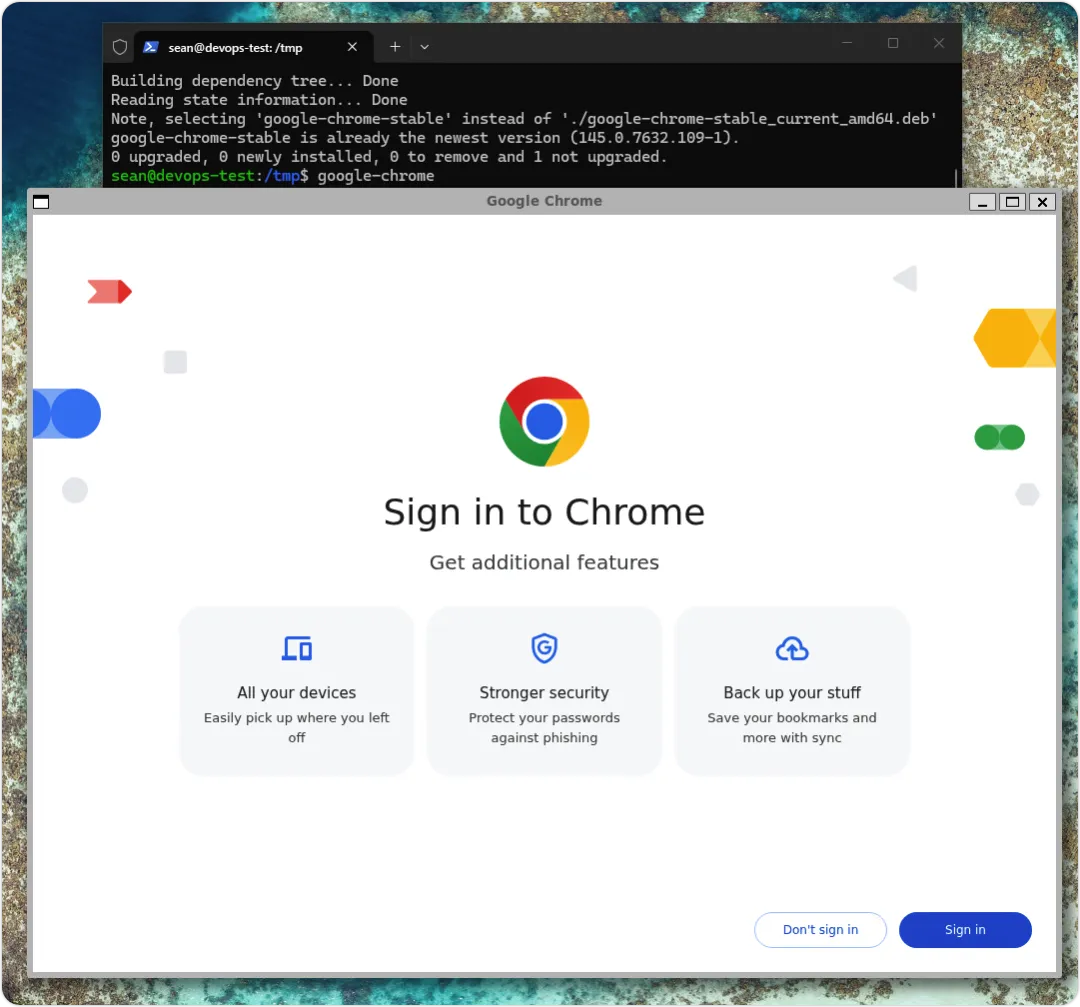This screenshot has width=1080, height=1007.
Task: Click the 'Google Chrome' window title
Action: point(543,200)
